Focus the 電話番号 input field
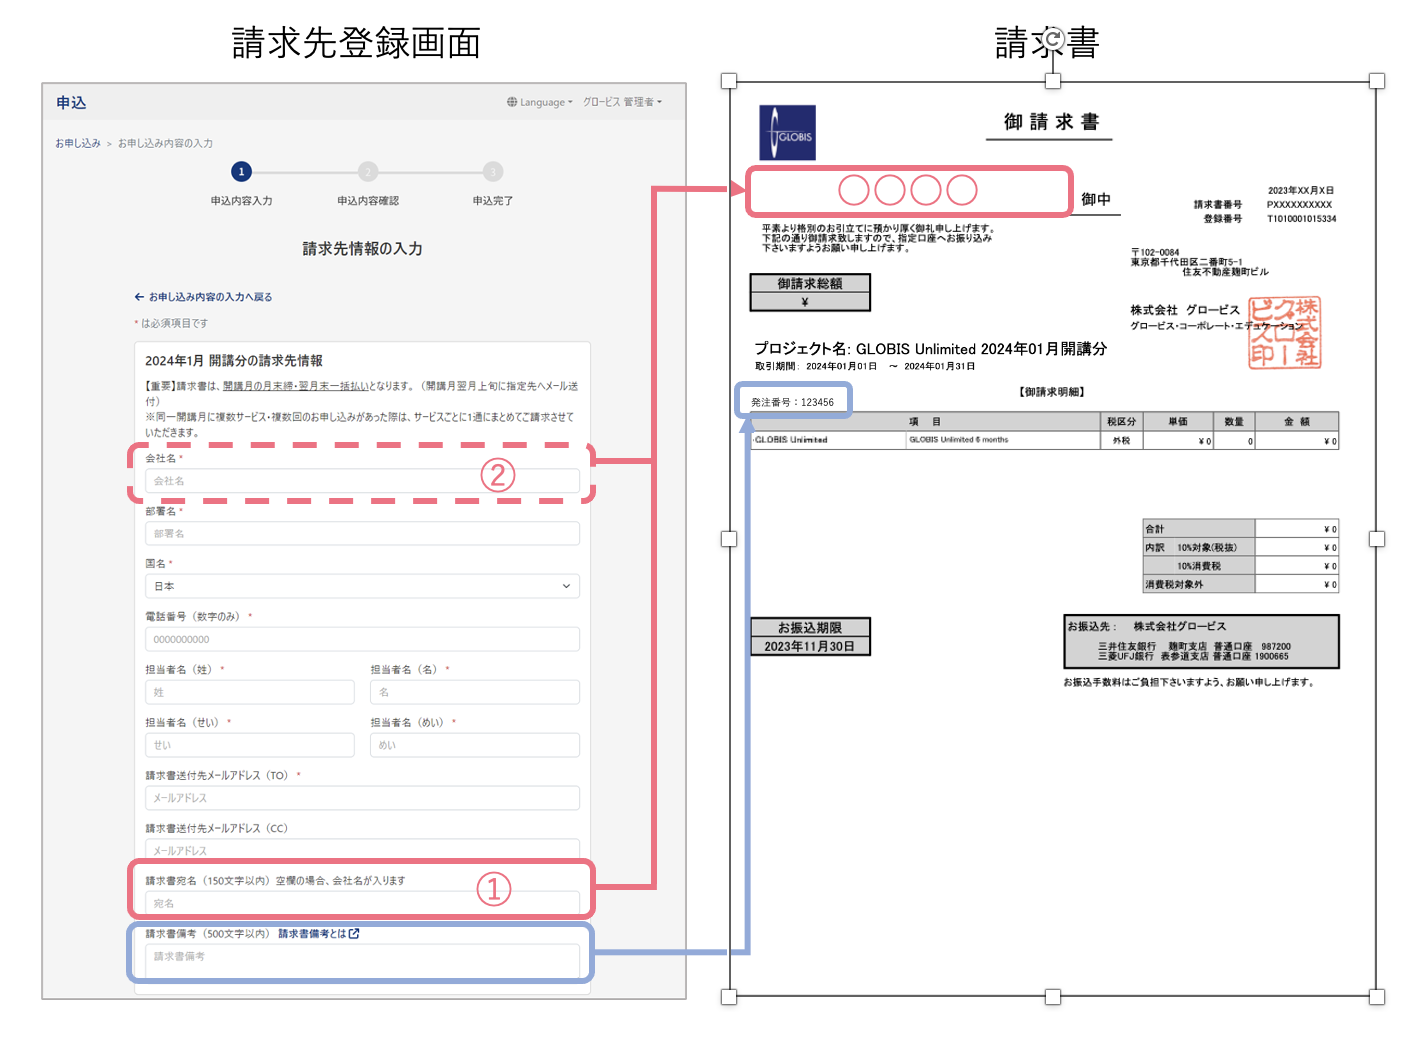 click(362, 639)
